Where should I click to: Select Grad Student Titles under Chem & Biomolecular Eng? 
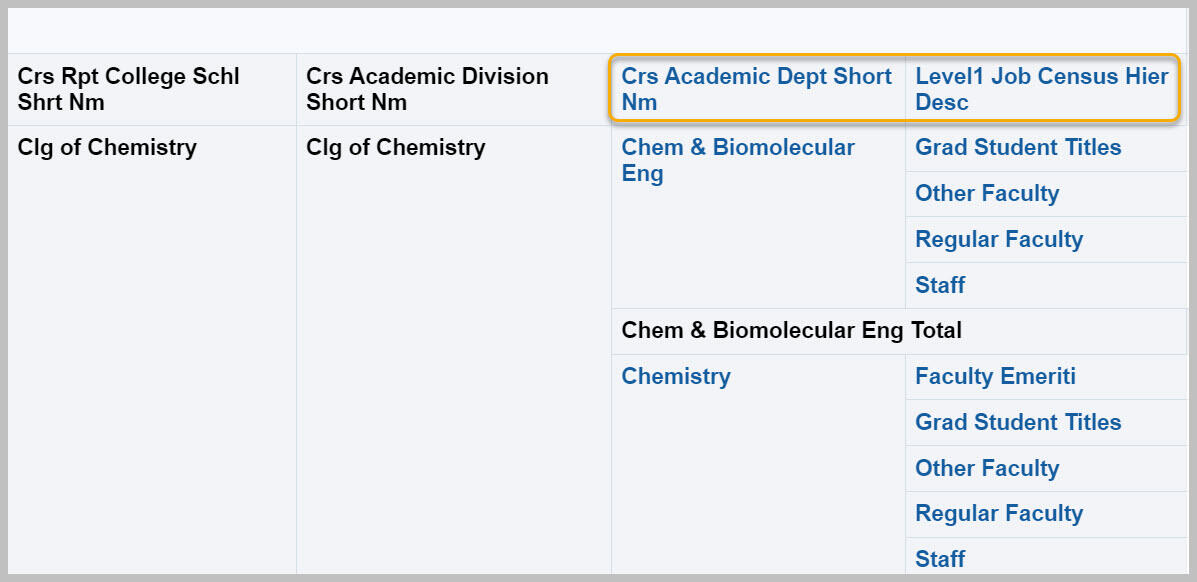click(x=1018, y=147)
